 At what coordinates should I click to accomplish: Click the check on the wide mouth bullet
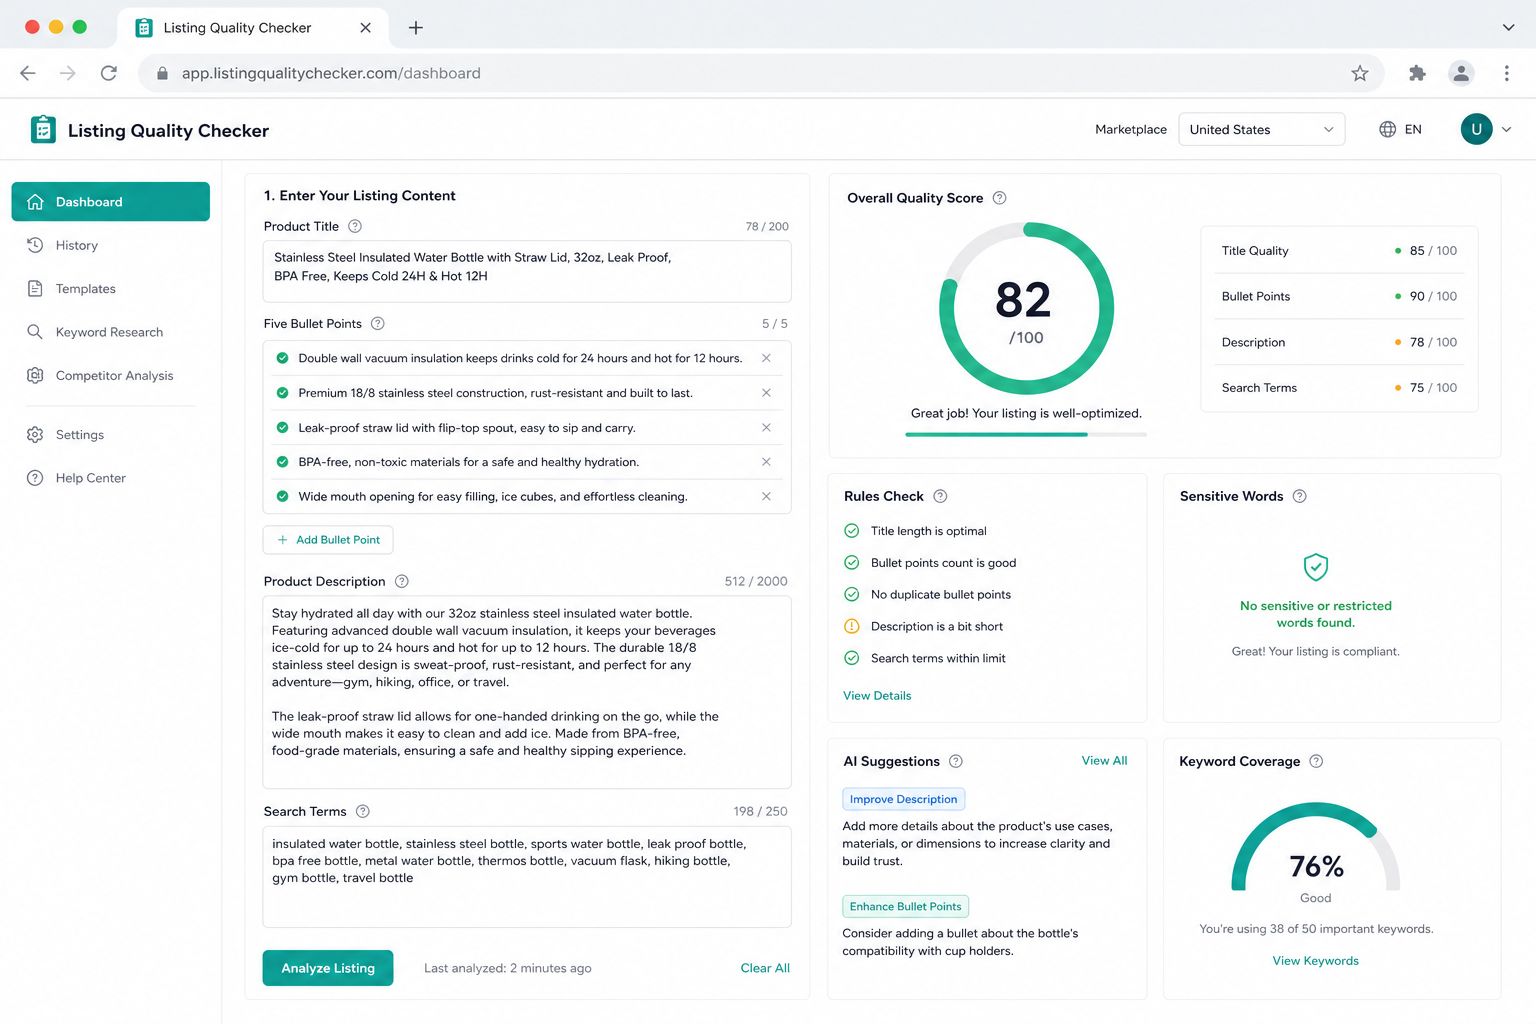click(x=282, y=496)
